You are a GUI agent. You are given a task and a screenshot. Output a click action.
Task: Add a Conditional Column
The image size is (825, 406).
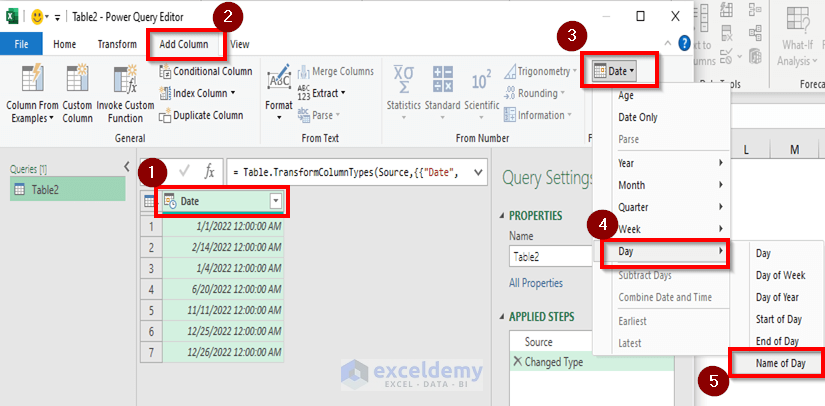click(205, 71)
